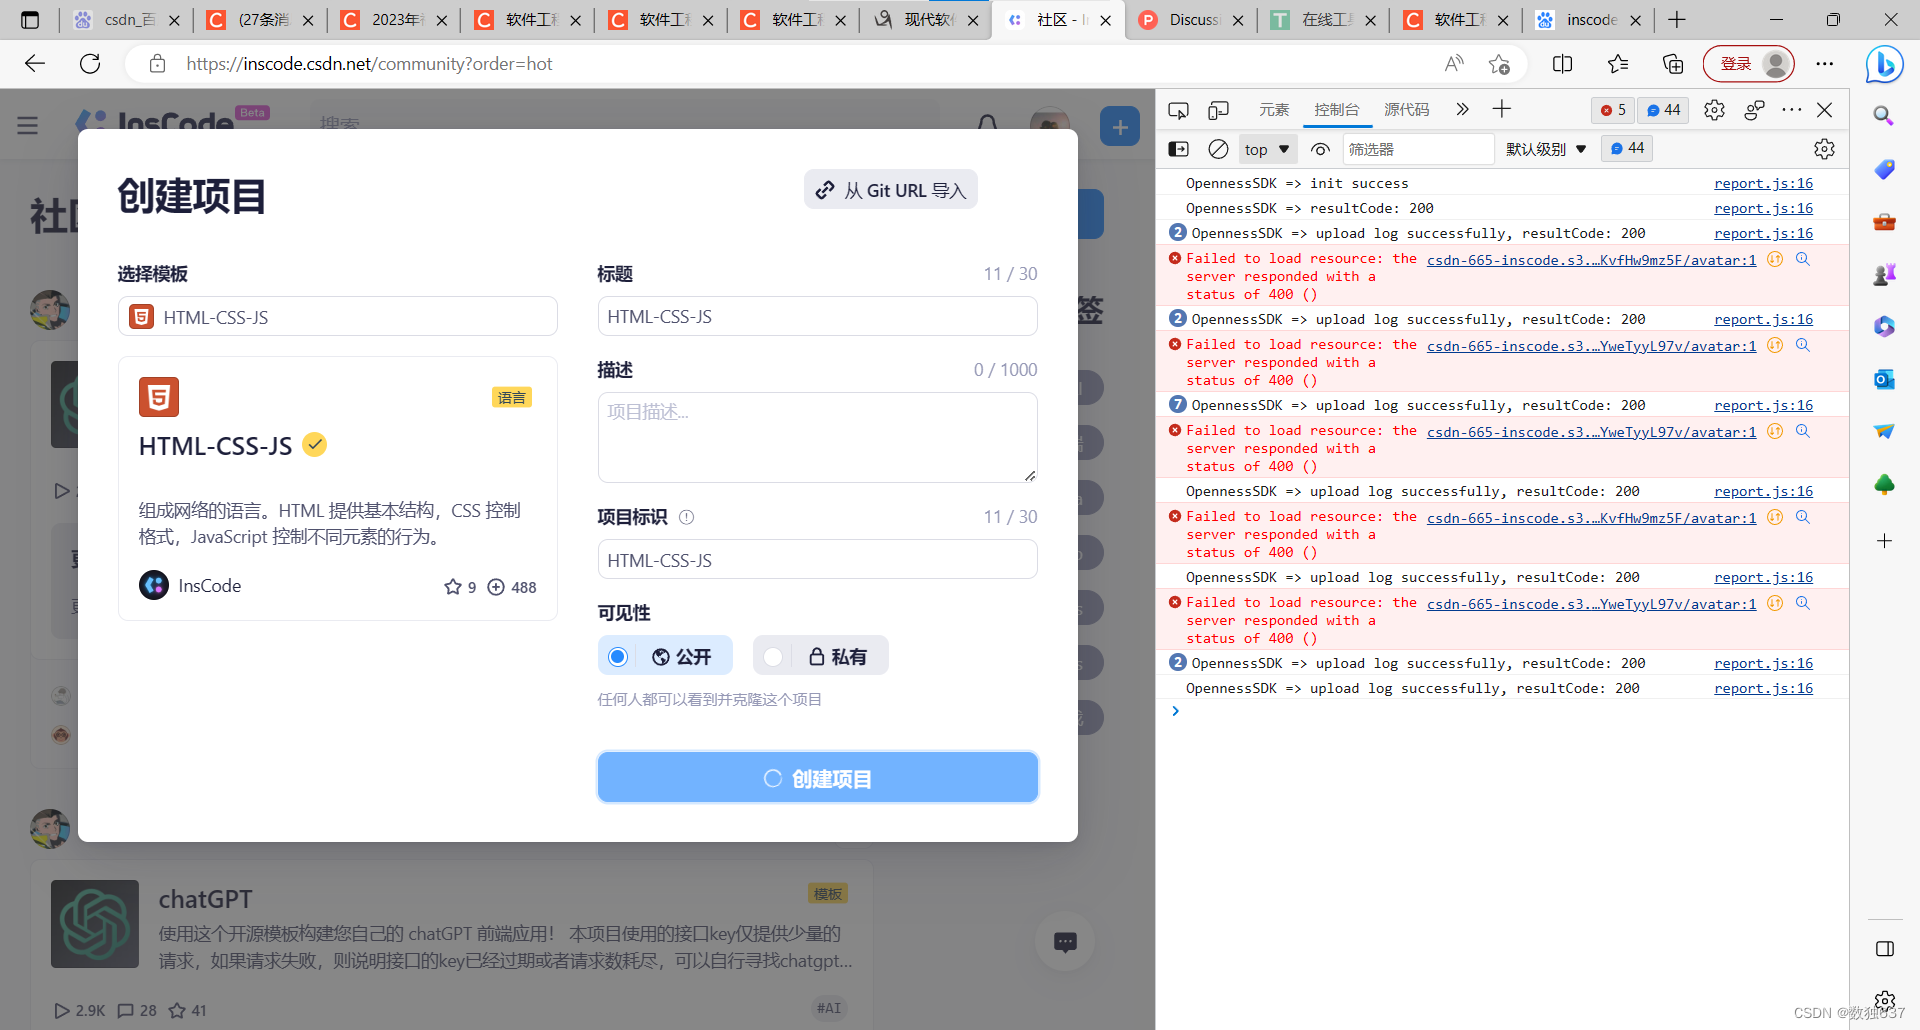Open the Outlook icon in Edge sidebar
The height and width of the screenshot is (1030, 1920).
pyautogui.click(x=1884, y=379)
